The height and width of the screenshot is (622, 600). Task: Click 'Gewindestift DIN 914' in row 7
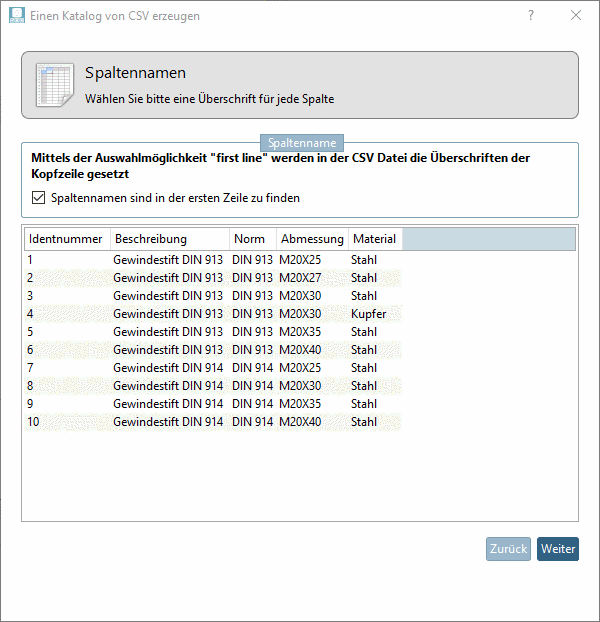click(x=168, y=368)
